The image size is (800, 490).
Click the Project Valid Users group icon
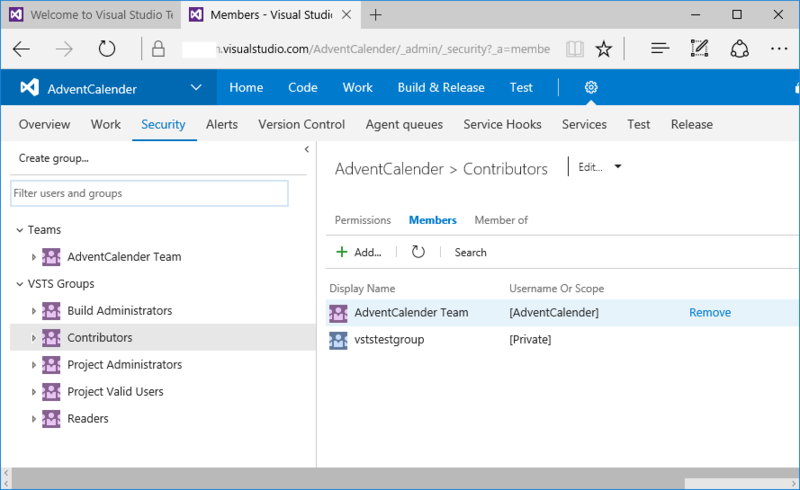tap(51, 392)
